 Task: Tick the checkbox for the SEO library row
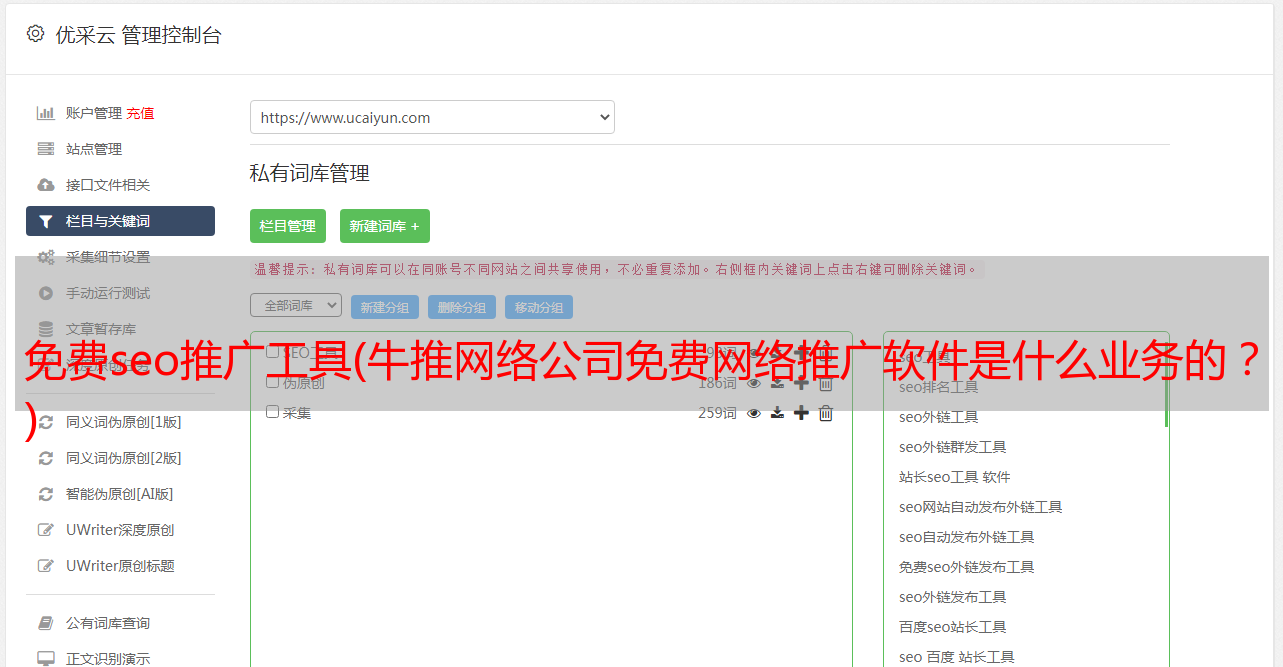[272, 352]
